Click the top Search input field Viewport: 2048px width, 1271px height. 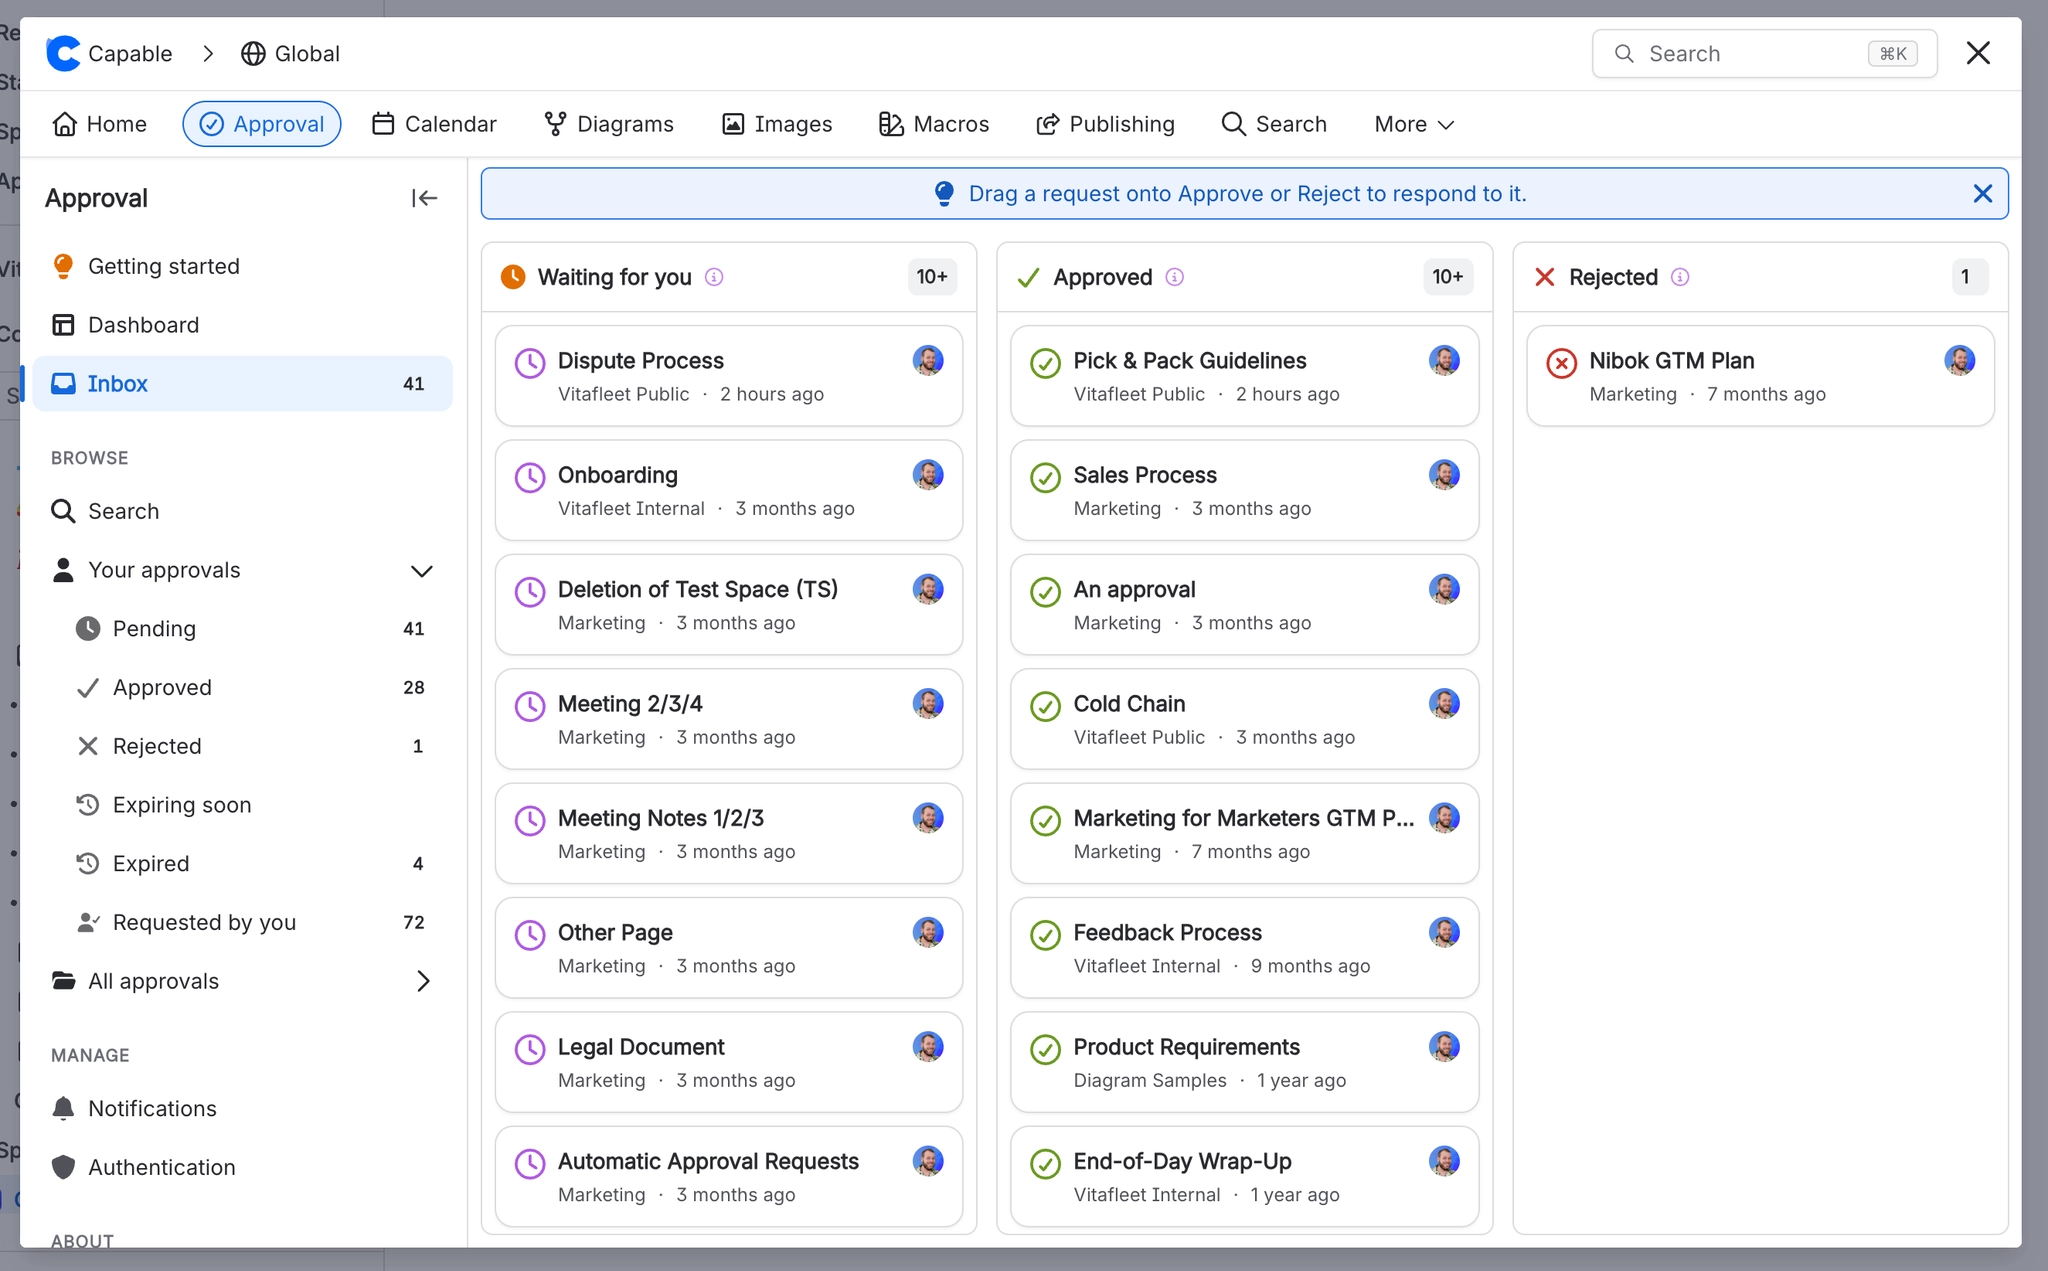1764,53
